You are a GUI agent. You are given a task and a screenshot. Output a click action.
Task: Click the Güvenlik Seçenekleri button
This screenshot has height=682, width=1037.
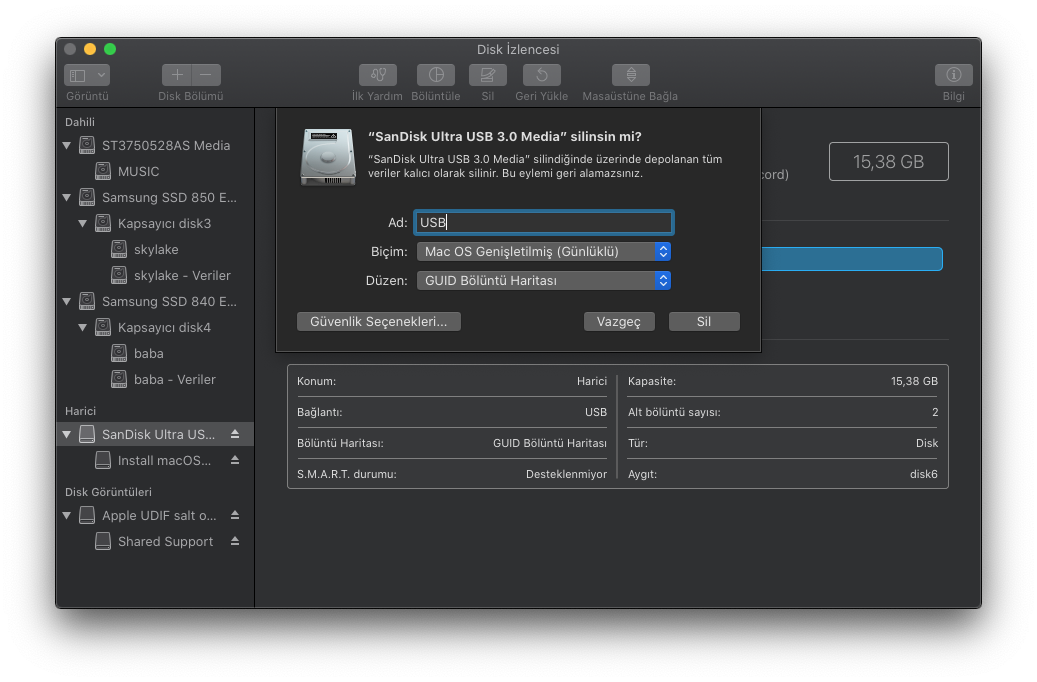(x=379, y=321)
